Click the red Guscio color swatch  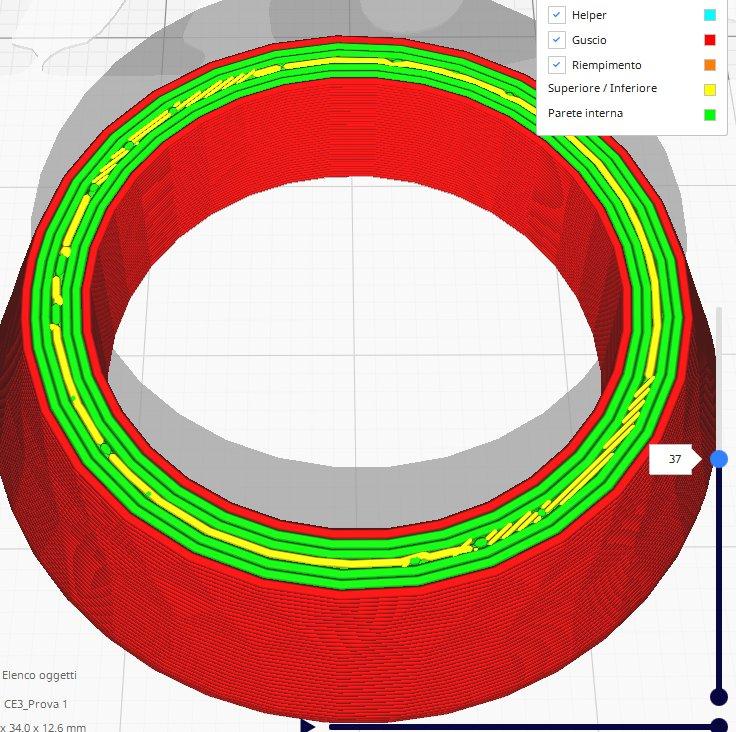[710, 40]
